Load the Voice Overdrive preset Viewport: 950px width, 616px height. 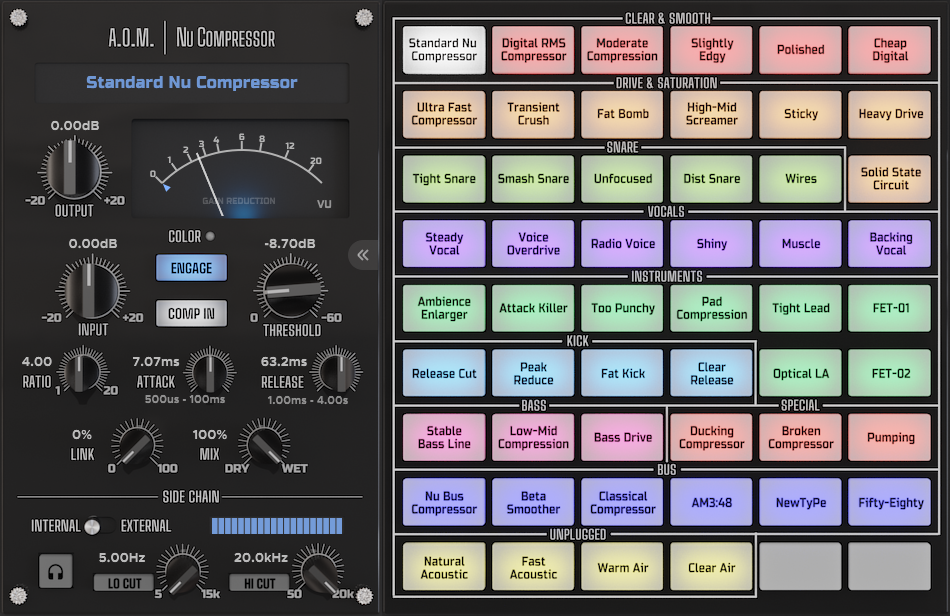[x=533, y=243]
